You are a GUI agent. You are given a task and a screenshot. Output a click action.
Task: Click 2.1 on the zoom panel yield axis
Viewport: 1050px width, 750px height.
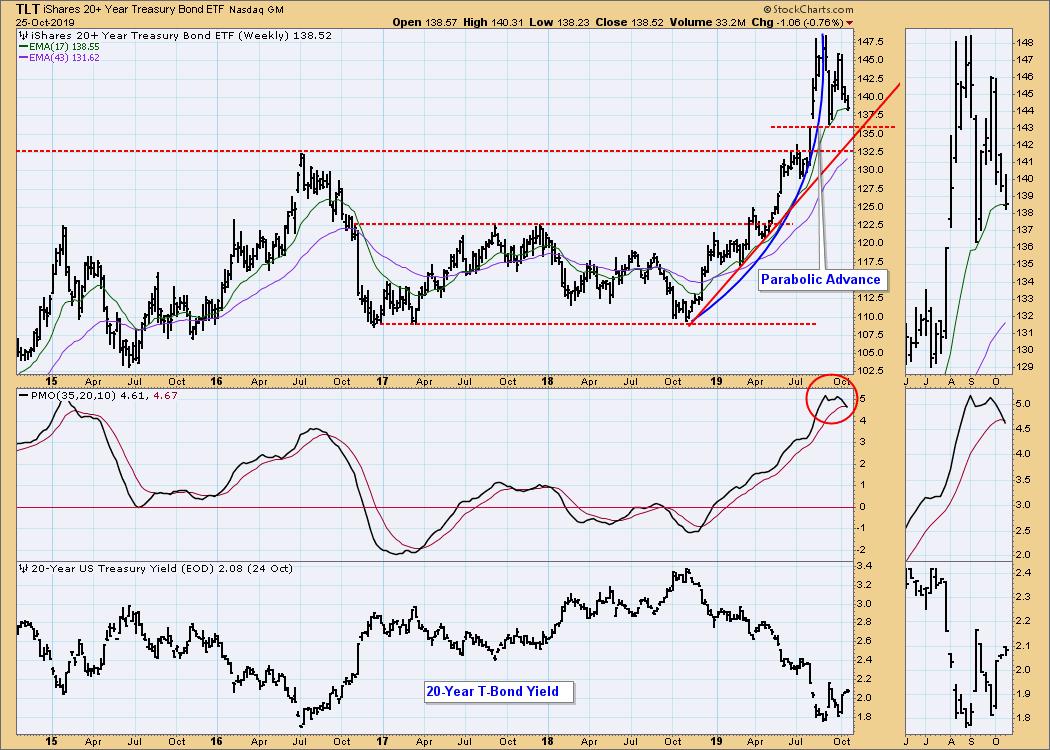pos(1023,646)
